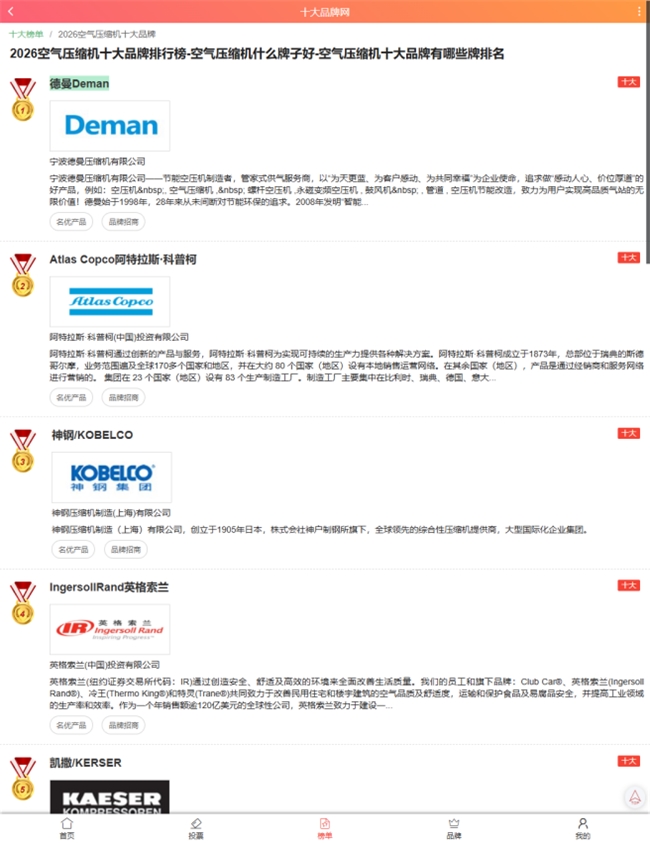Open IngersollRand英格索兰 brand title
Viewport: 650px width, 843px height.
109,587
